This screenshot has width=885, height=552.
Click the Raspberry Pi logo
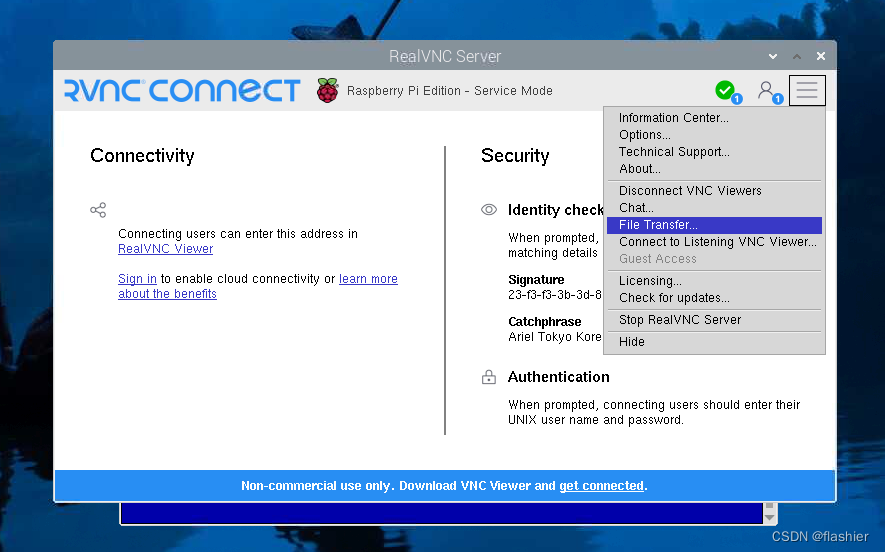click(327, 90)
